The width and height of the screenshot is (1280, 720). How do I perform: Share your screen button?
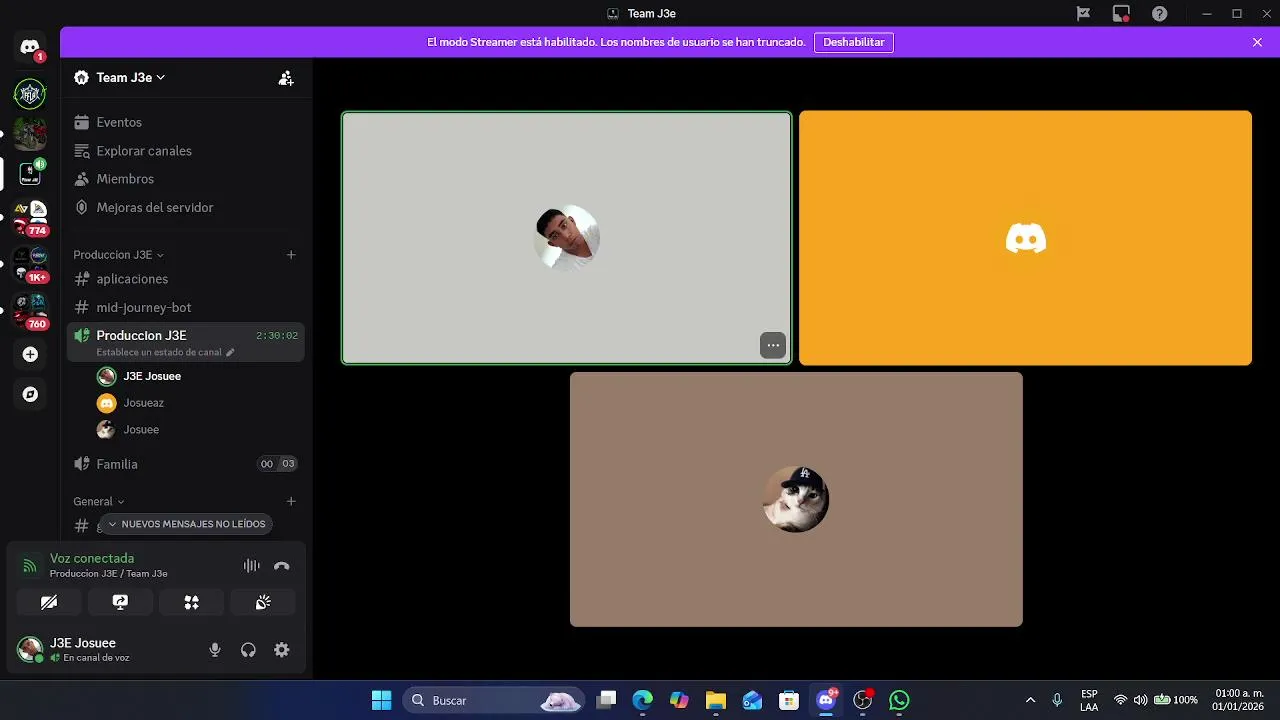(x=120, y=602)
